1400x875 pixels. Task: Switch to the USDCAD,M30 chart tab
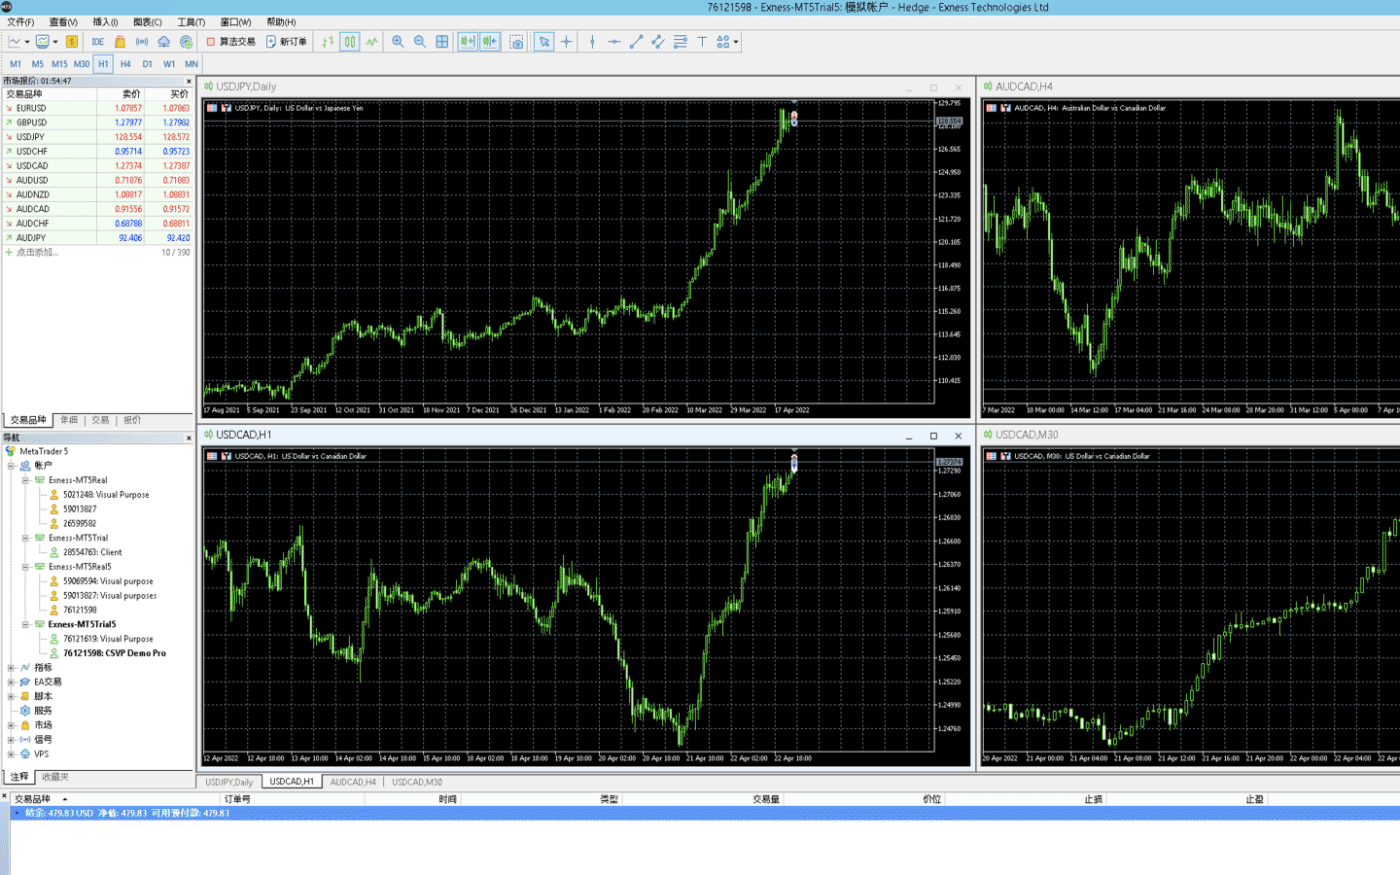point(417,782)
